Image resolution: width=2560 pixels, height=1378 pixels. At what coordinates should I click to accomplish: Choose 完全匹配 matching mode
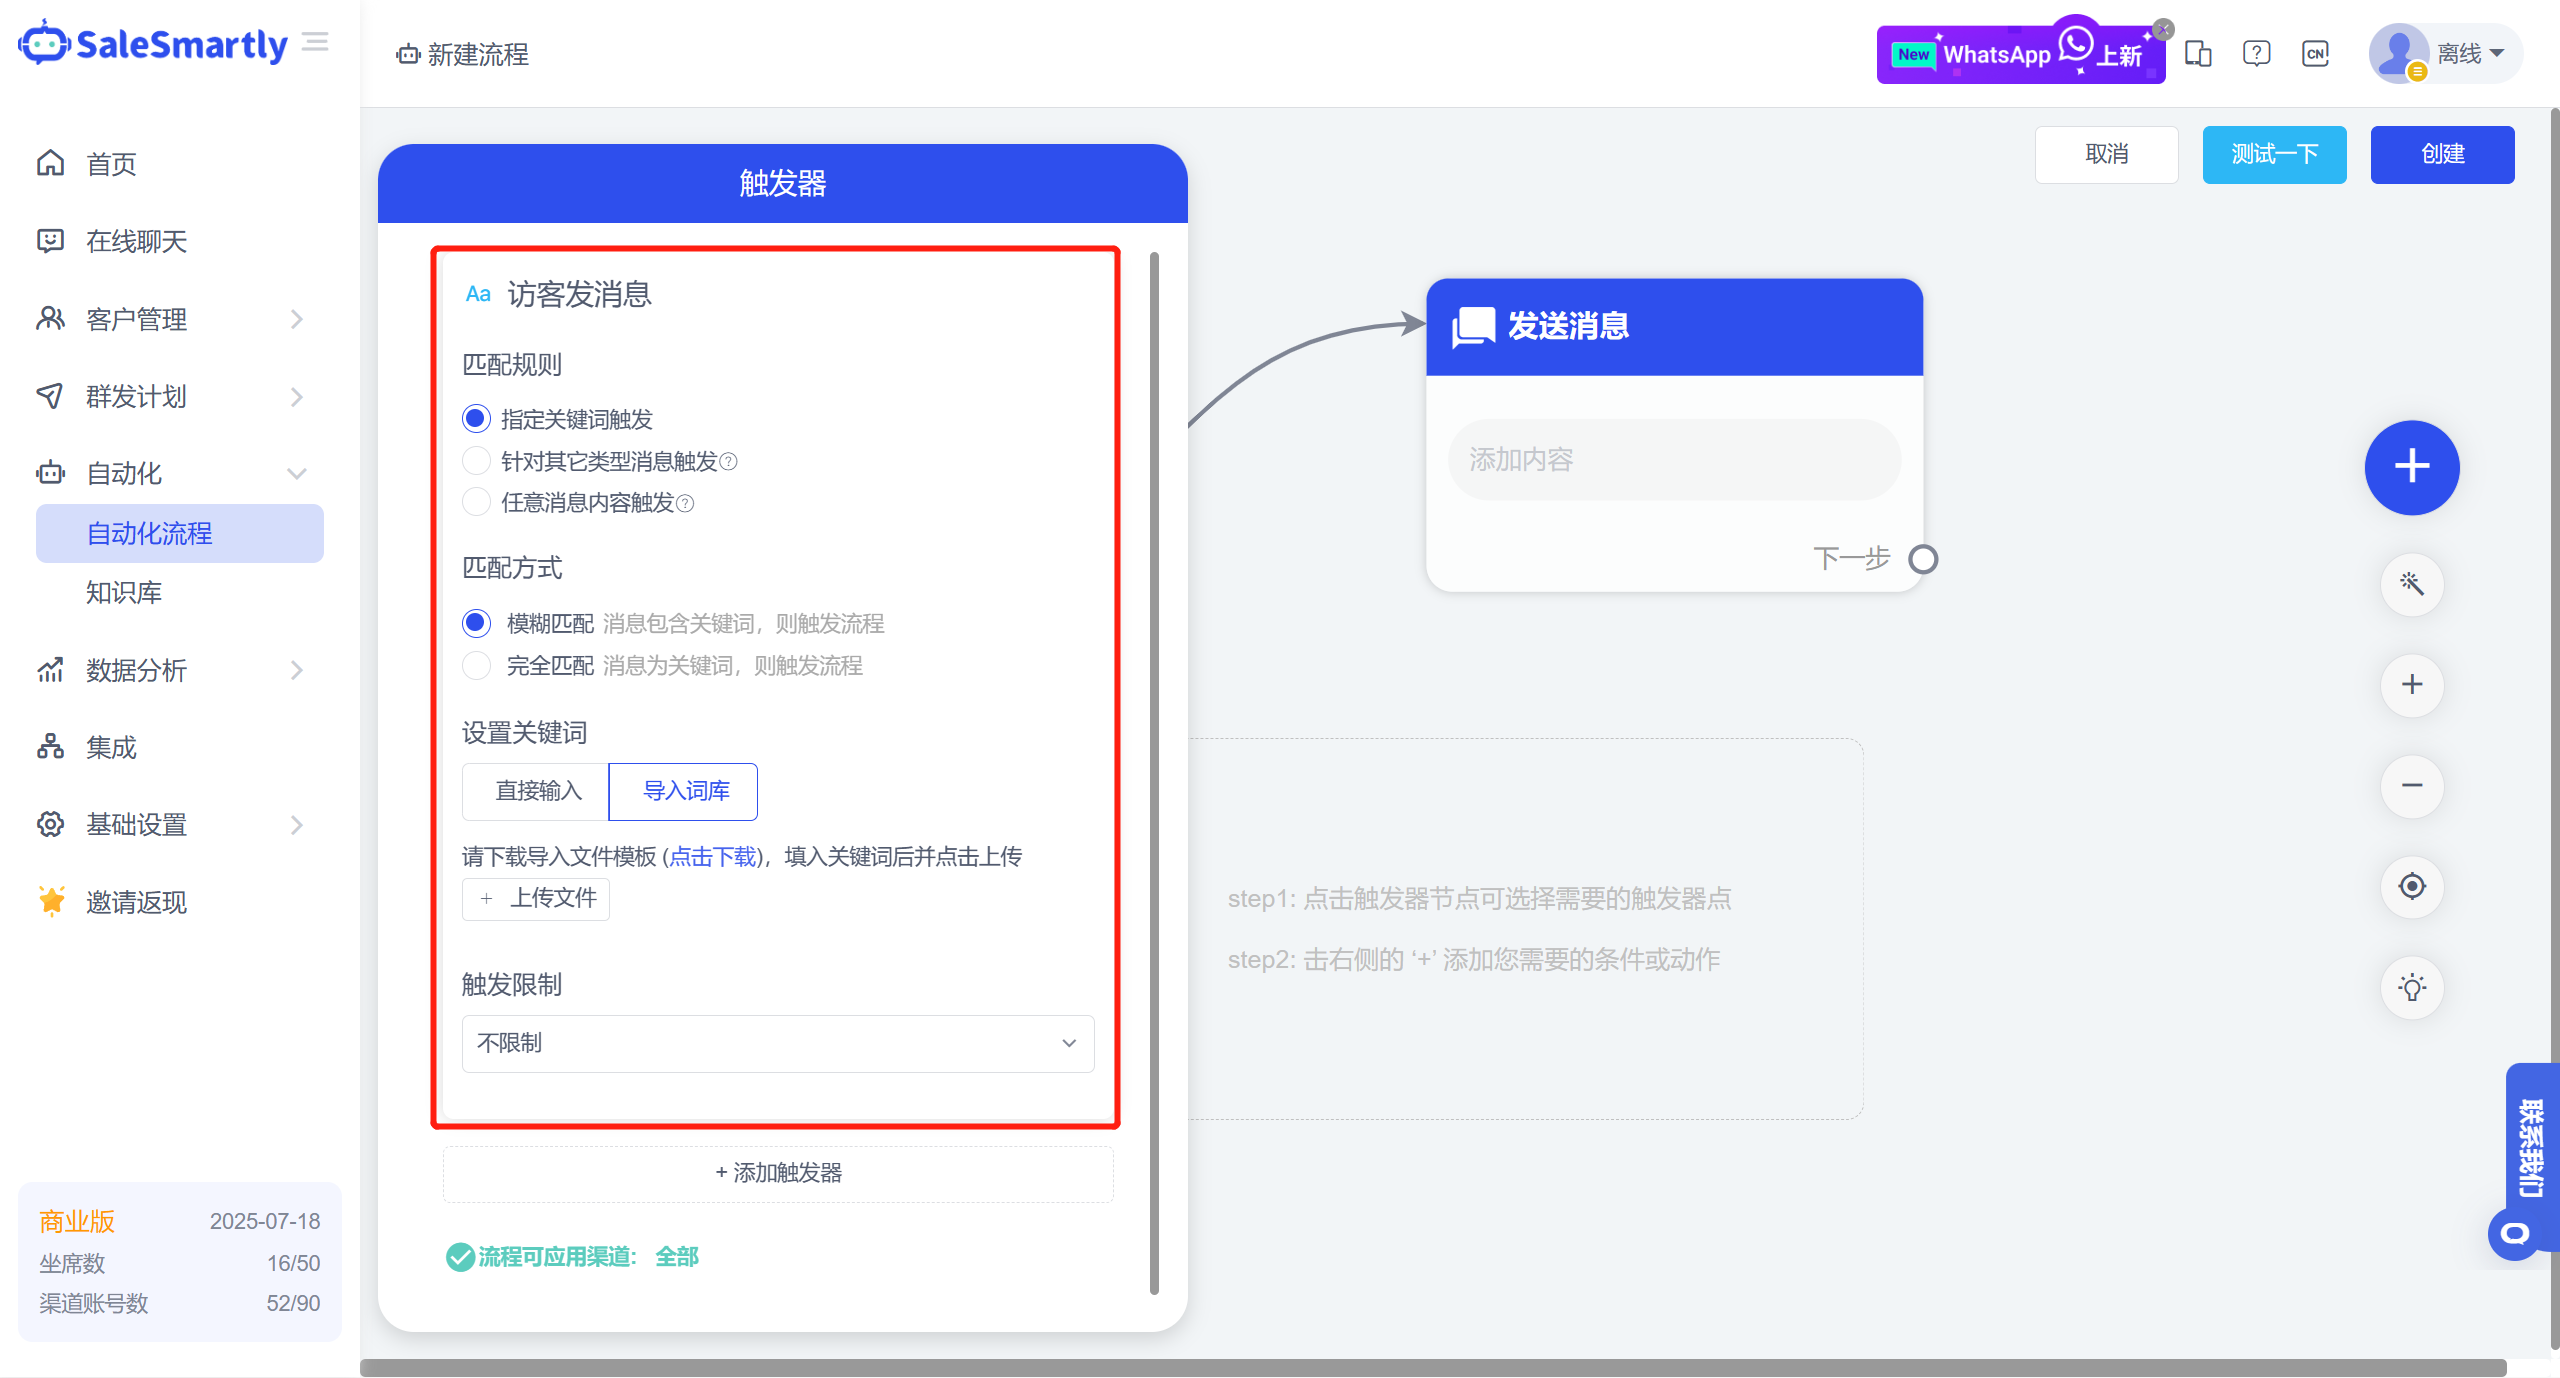pyautogui.click(x=477, y=665)
